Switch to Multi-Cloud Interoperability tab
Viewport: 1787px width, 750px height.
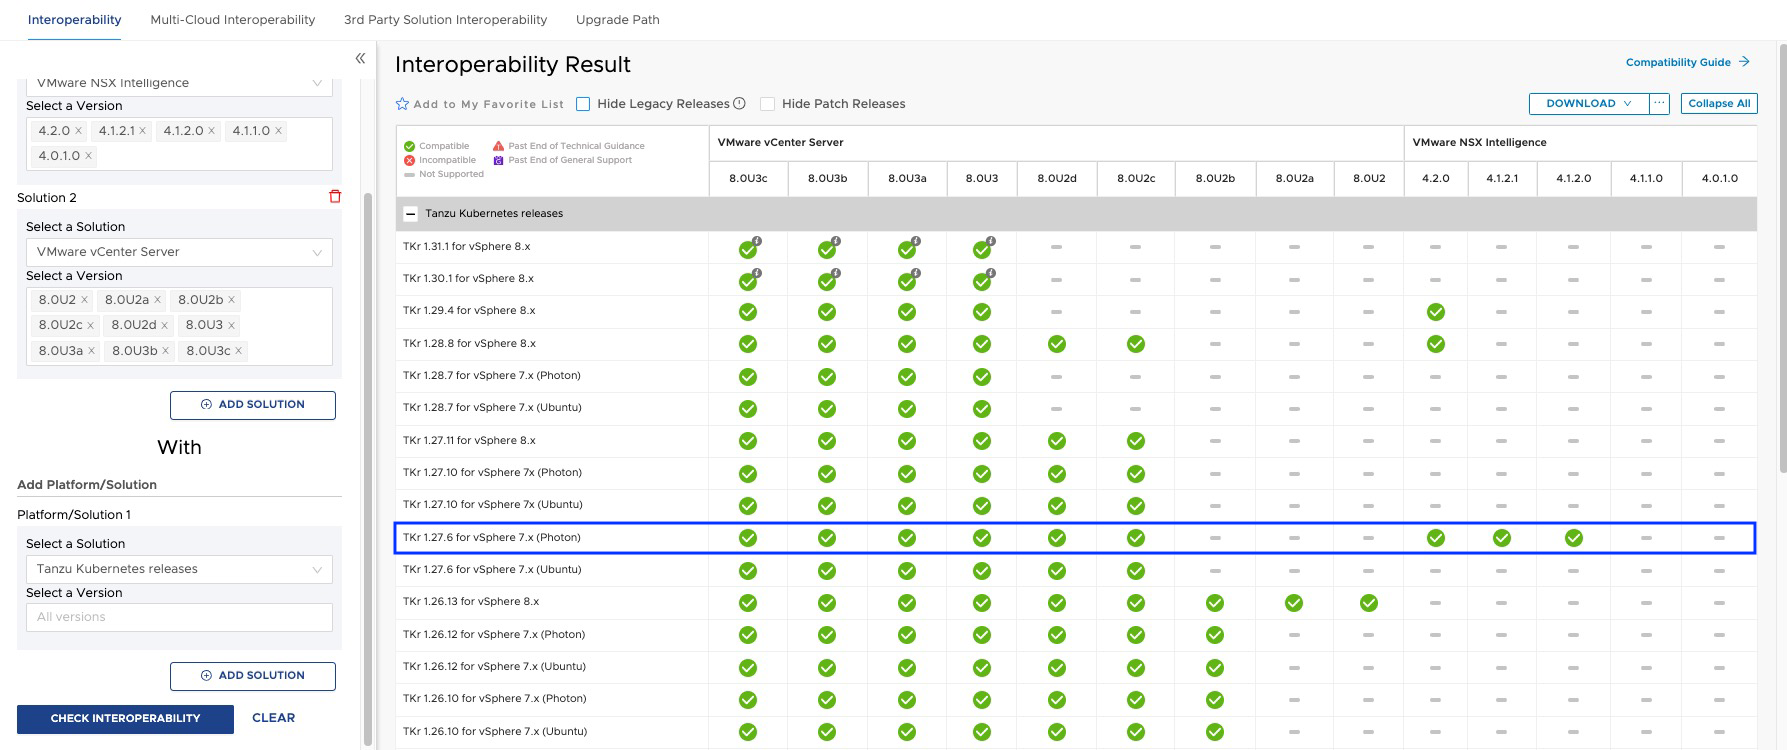(x=232, y=20)
